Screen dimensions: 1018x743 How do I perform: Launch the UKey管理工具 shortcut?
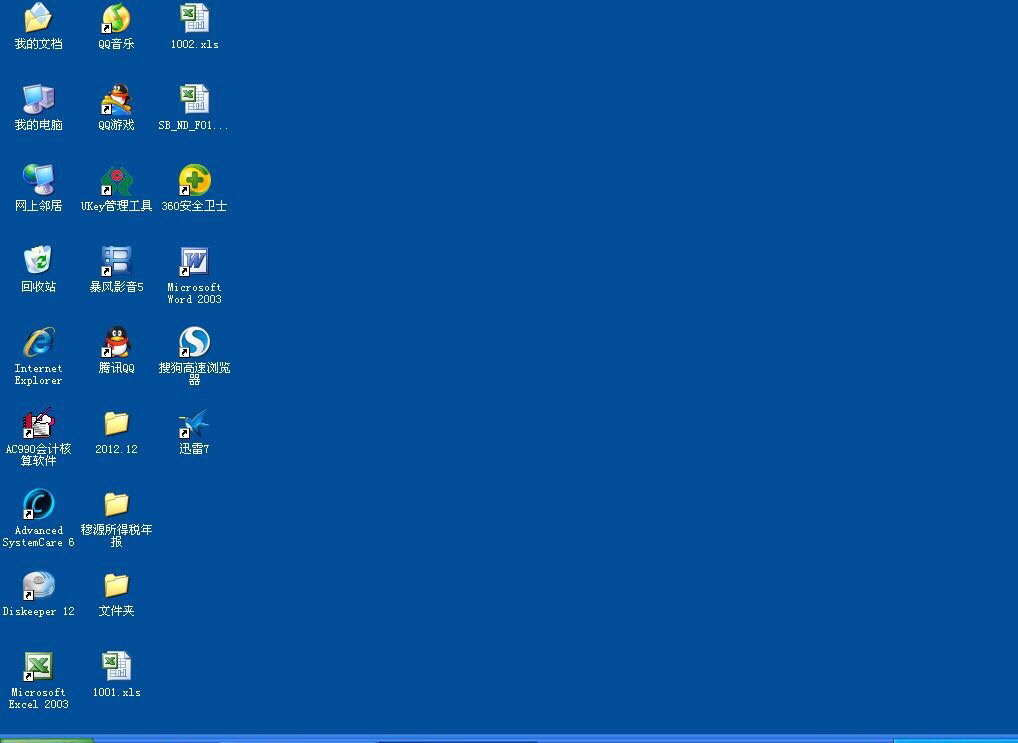(x=116, y=180)
